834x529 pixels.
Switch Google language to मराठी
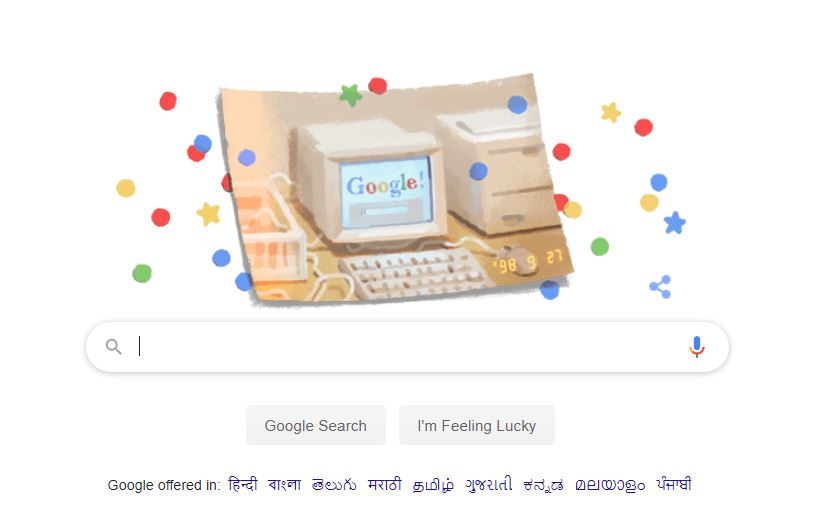coord(385,484)
